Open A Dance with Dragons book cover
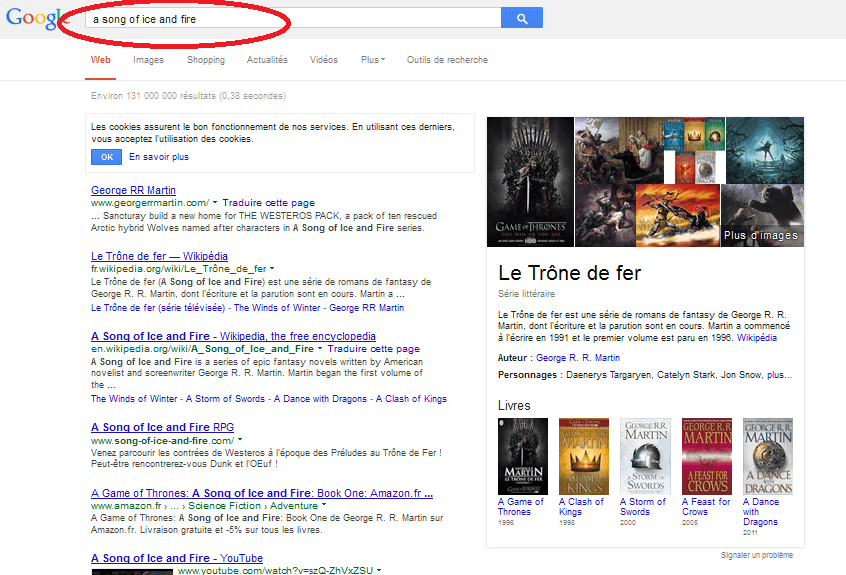This screenshot has width=846, height=575. click(768, 456)
